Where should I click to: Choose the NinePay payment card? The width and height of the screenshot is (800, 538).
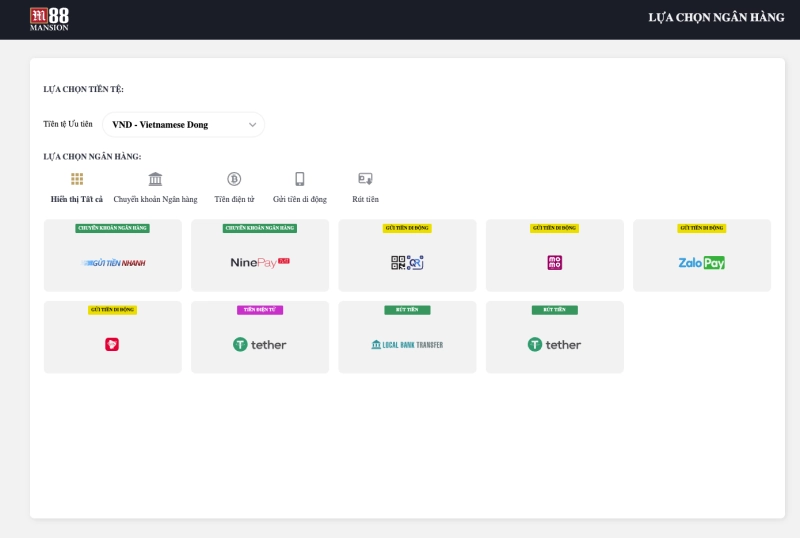pyautogui.click(x=260, y=255)
